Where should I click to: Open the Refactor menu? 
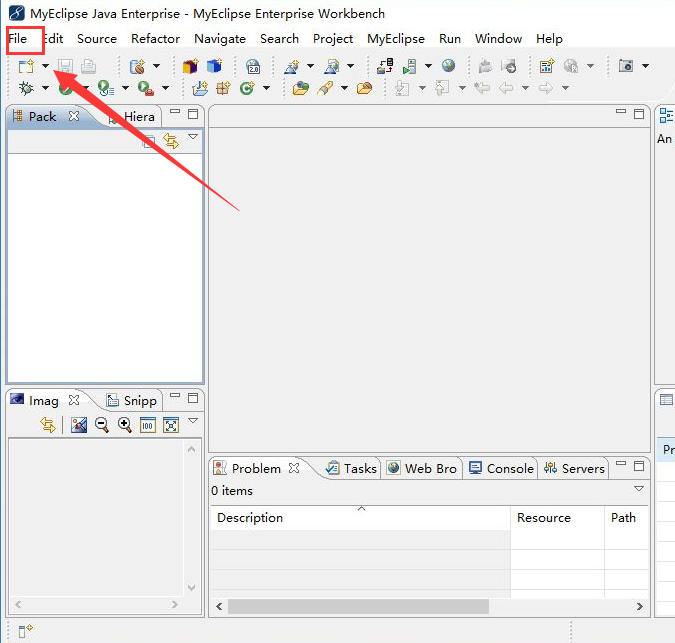pyautogui.click(x=155, y=39)
